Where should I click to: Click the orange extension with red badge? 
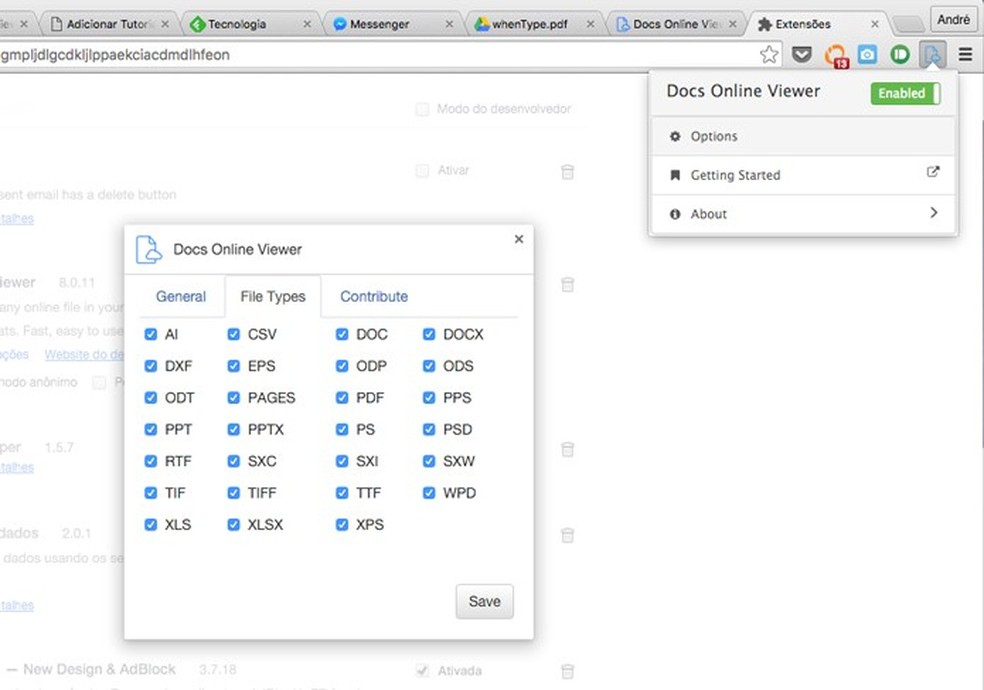pyautogui.click(x=836, y=56)
